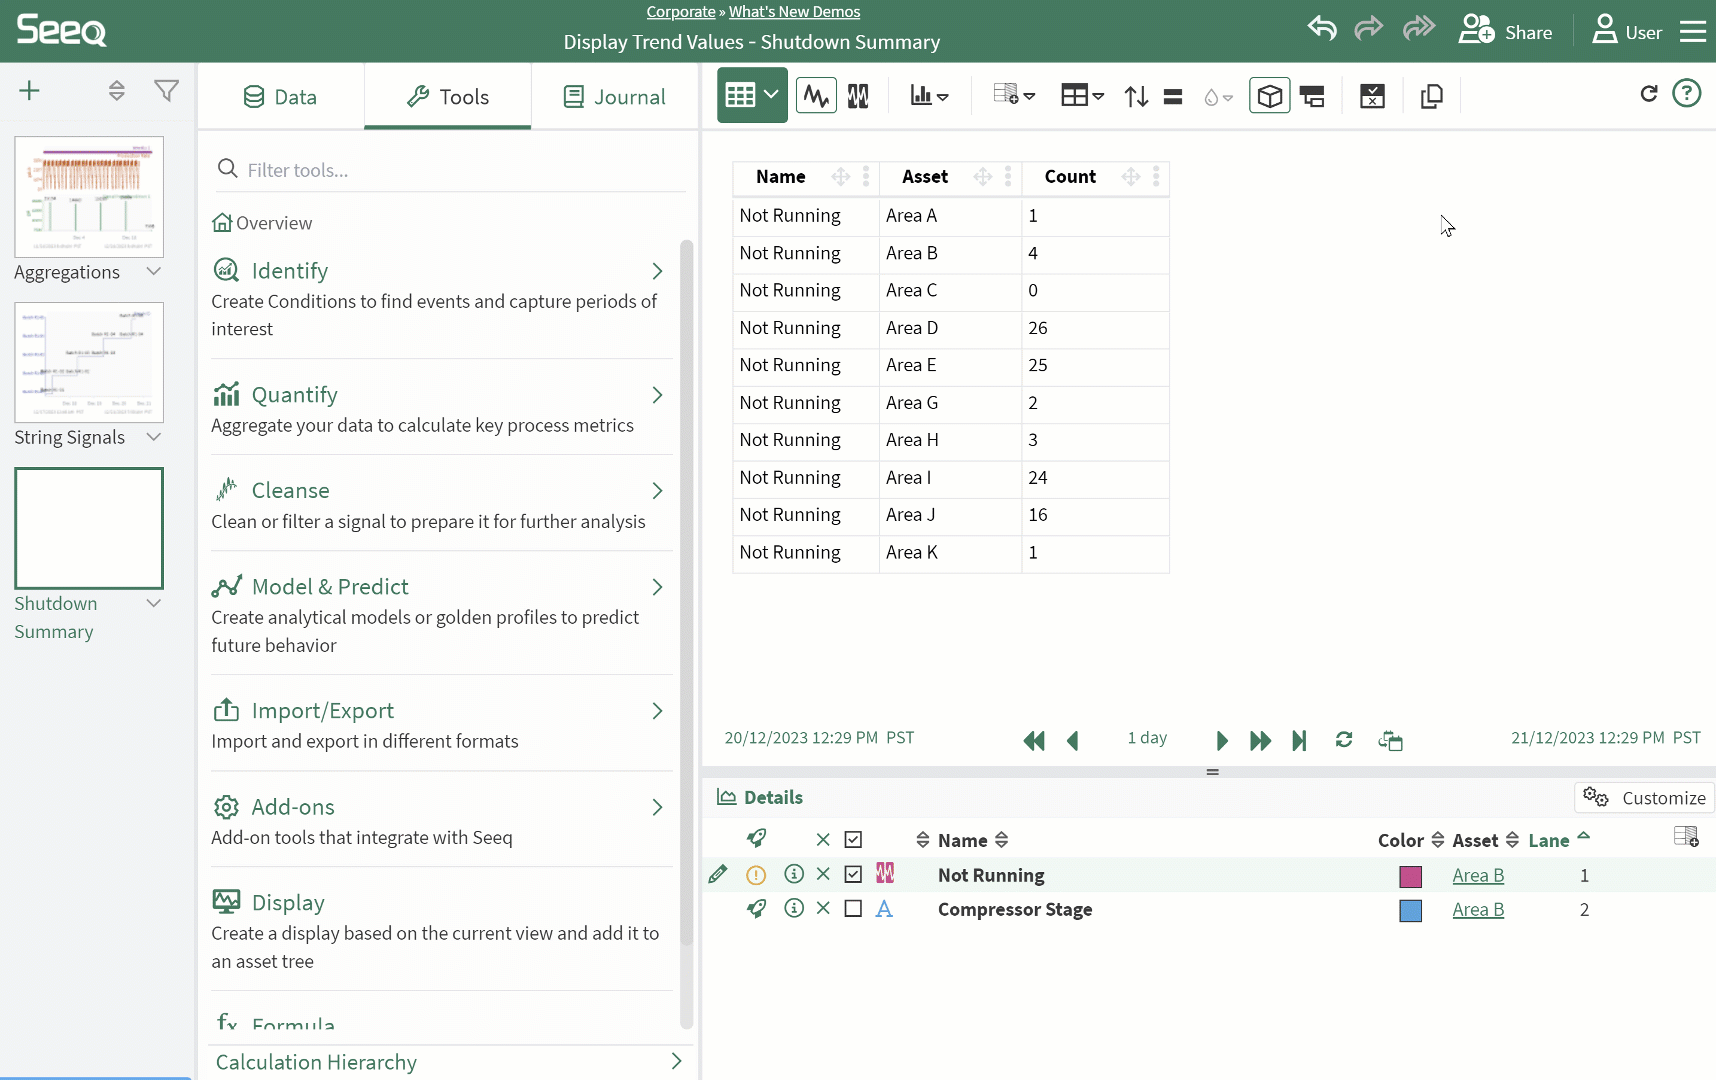Click the pink Not Running color swatch
Viewport: 1716px width, 1080px height.
[1410, 876]
